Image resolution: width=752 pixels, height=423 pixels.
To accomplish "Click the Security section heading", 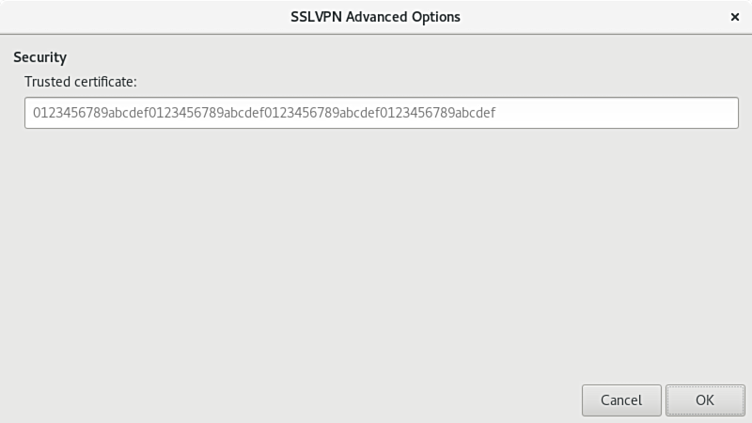I will coord(40,57).
